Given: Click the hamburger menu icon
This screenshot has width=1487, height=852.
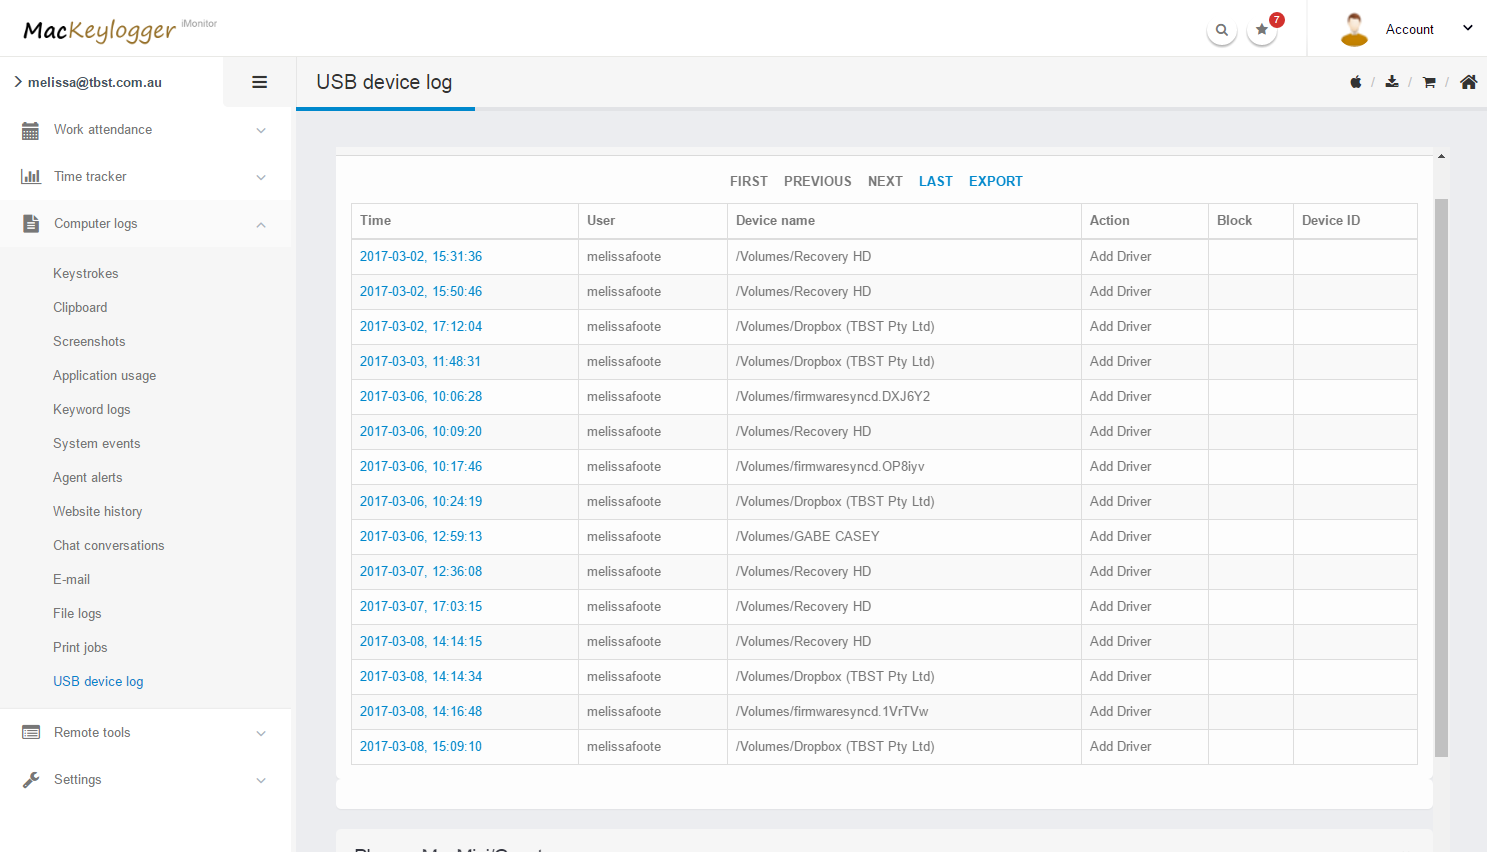Looking at the screenshot, I should click(x=259, y=82).
